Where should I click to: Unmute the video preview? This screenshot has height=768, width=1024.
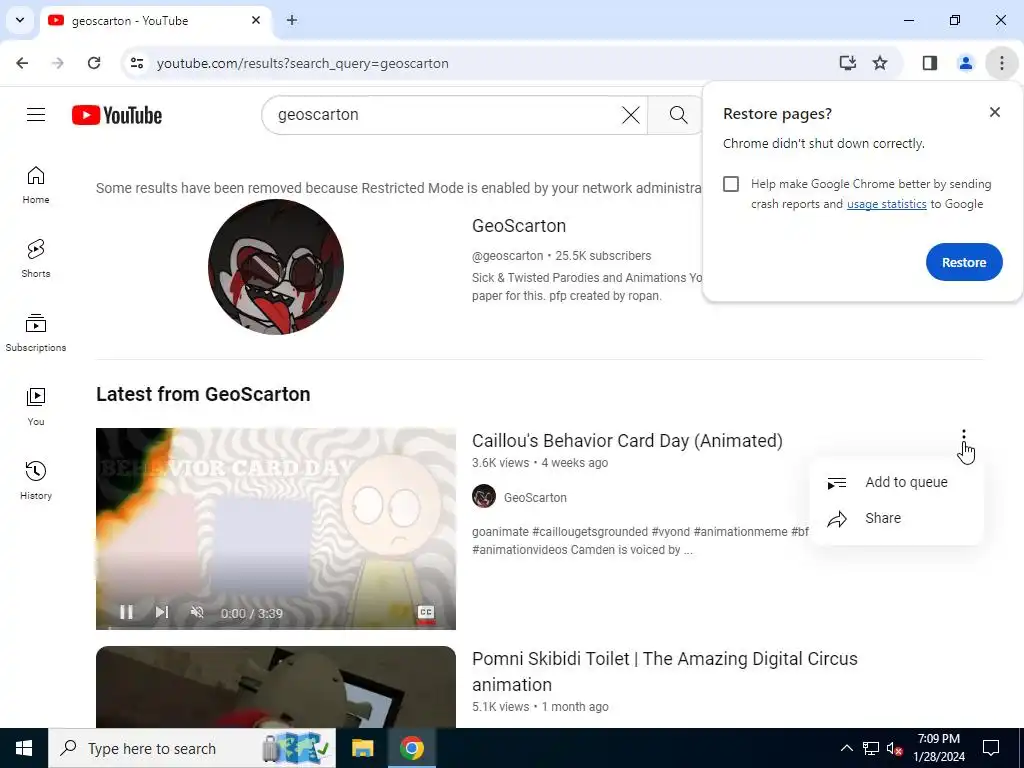pyautogui.click(x=197, y=612)
